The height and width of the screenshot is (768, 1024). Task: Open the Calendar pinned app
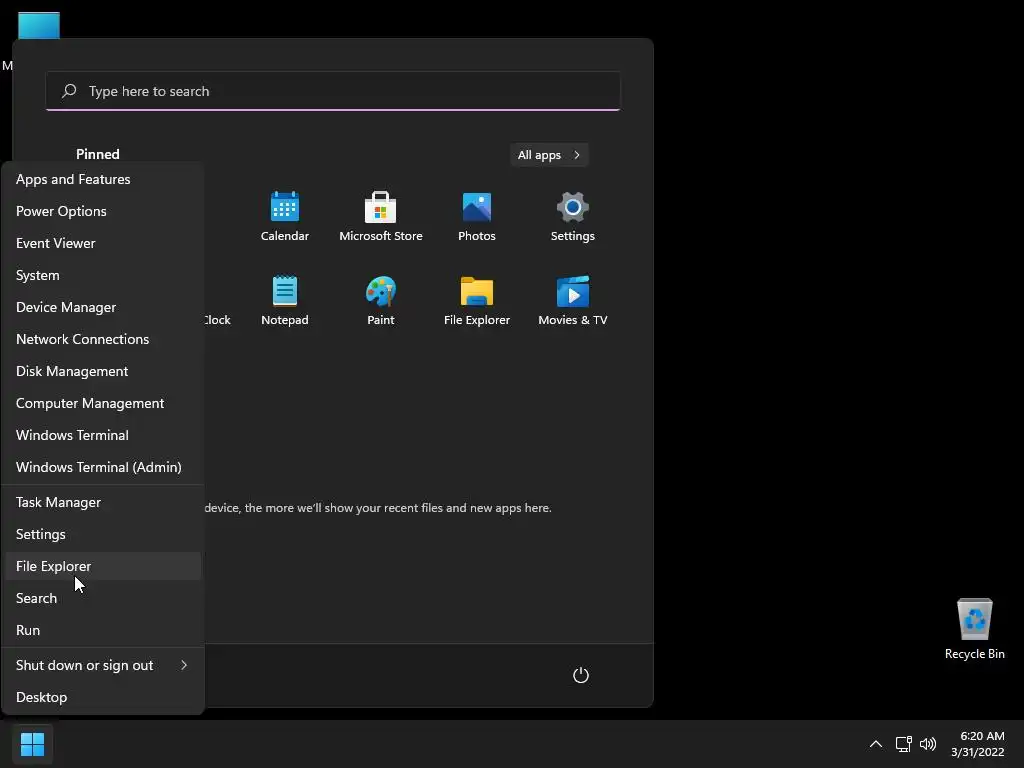tap(285, 217)
